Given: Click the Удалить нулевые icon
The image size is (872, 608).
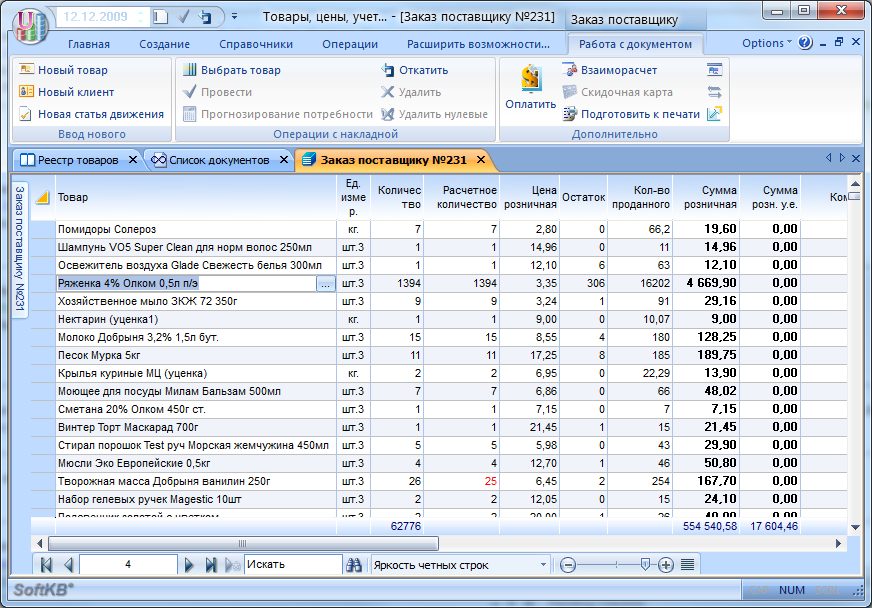Looking at the screenshot, I should pyautogui.click(x=388, y=114).
